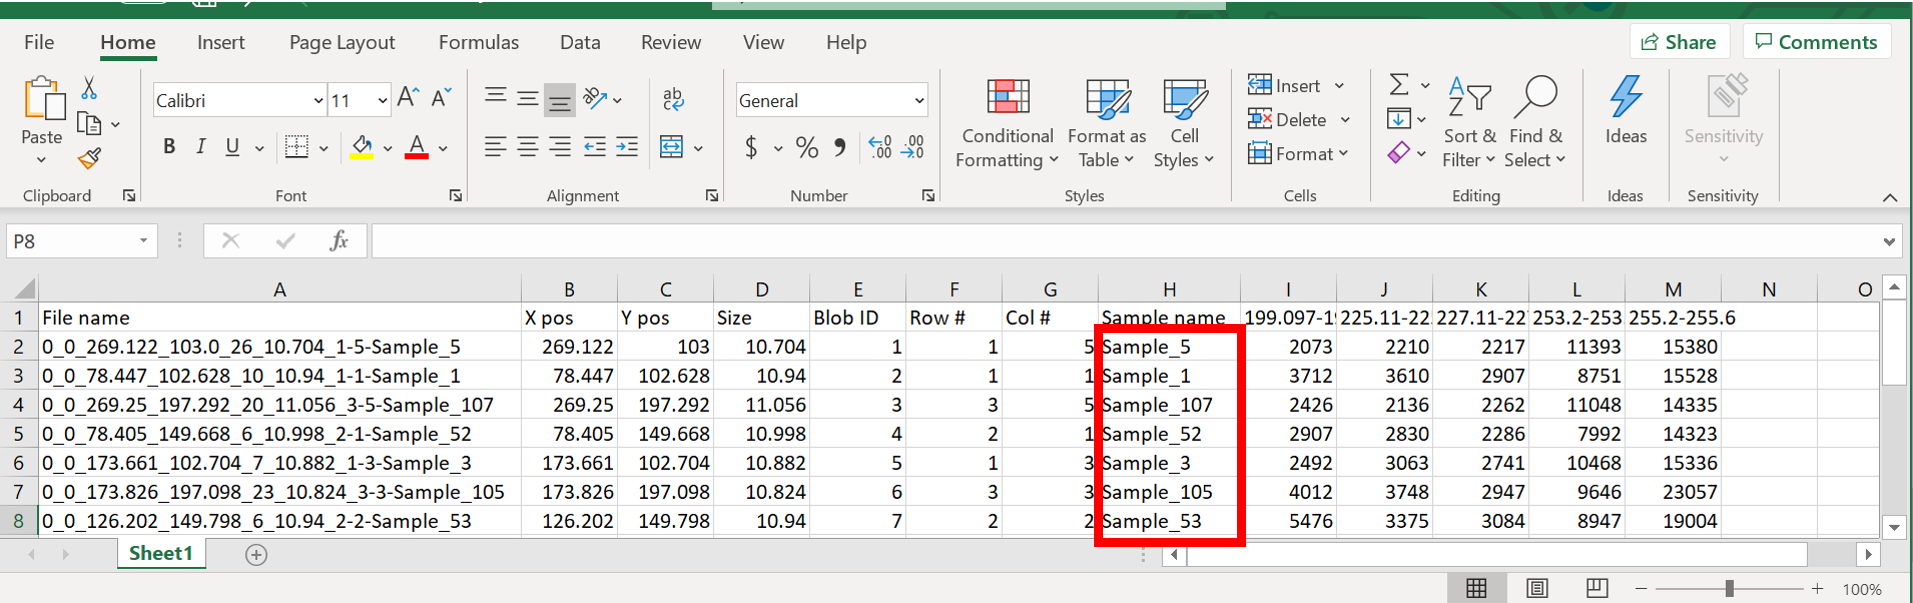Image resolution: width=1913 pixels, height=603 pixels.
Task: Toggle Underline formatting
Action: 233,147
